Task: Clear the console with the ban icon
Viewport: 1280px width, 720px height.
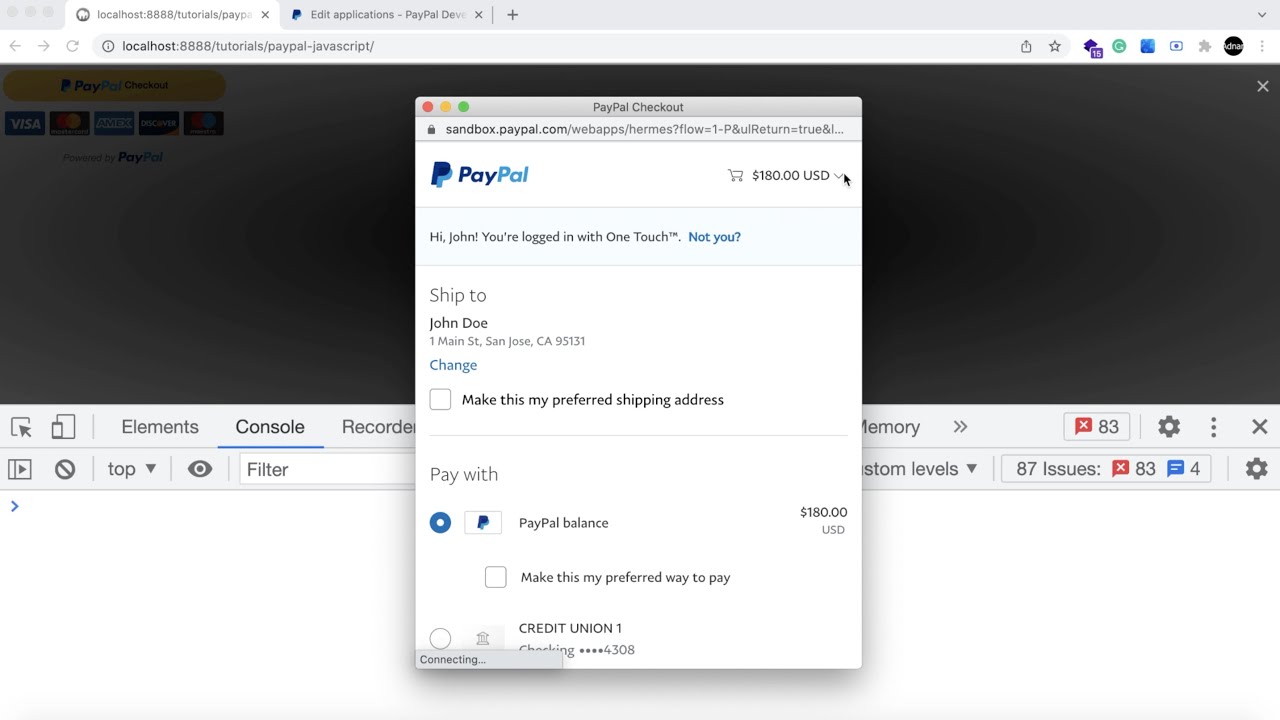Action: pyautogui.click(x=65, y=469)
